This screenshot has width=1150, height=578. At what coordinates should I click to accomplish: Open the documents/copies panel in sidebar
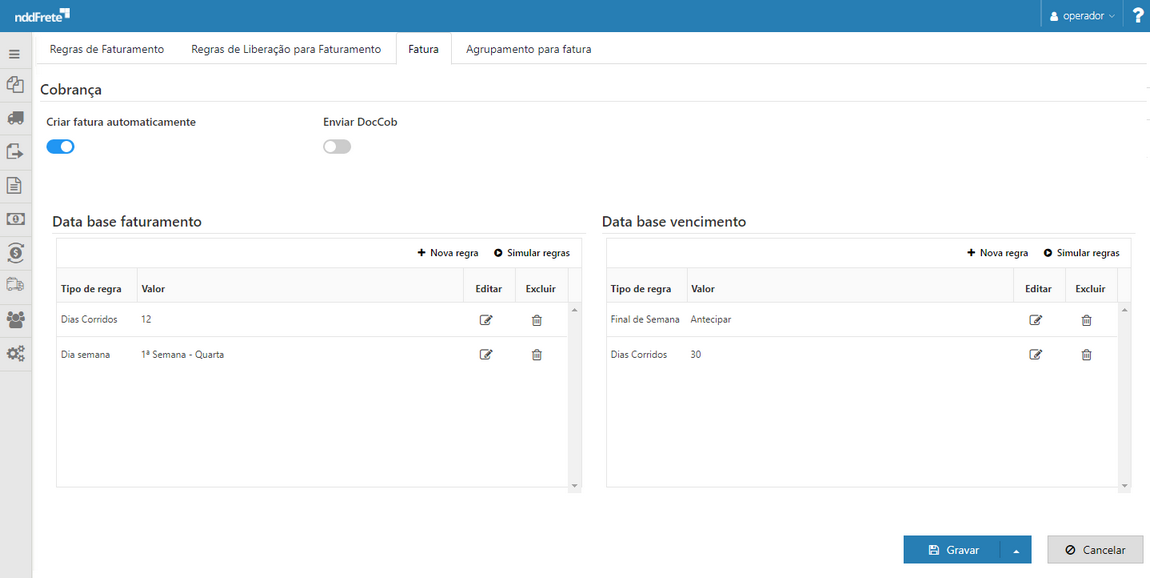pos(14,85)
